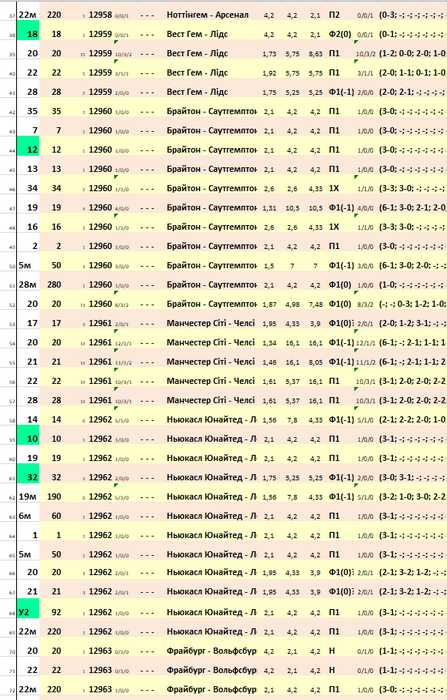447x700 pixels.
Task: Click the odds cell showing 1,92
Action: point(269,73)
